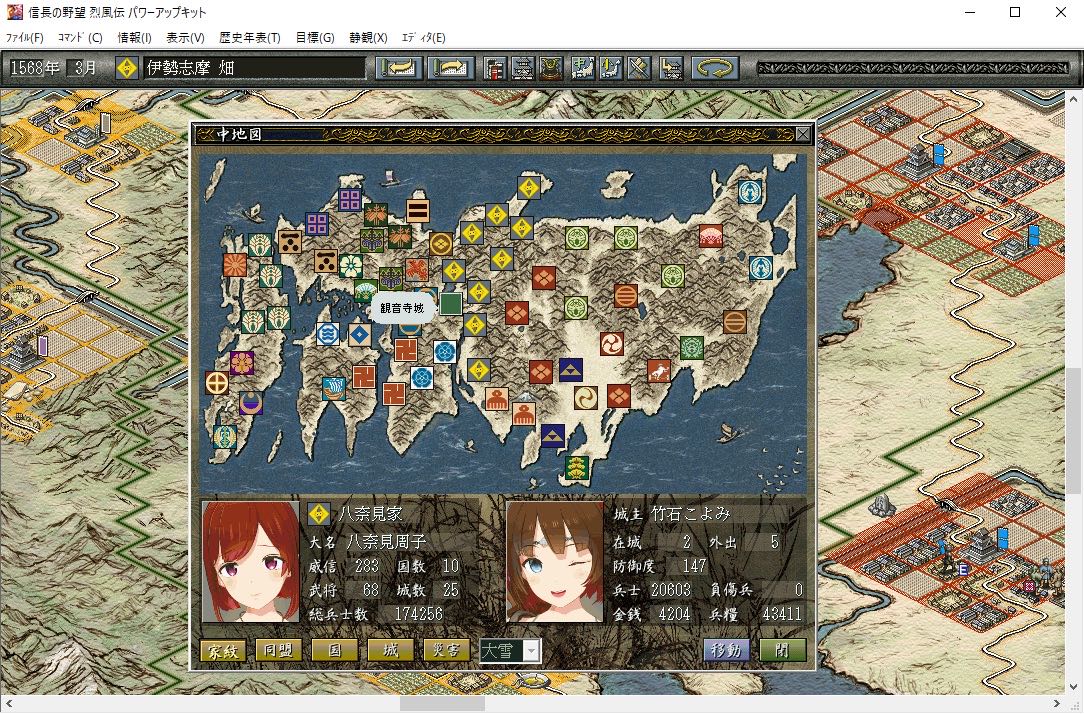Image resolution: width=1084 pixels, height=714 pixels.
Task: Expand the 大雪 disaster type dropdown
Action: point(531,651)
